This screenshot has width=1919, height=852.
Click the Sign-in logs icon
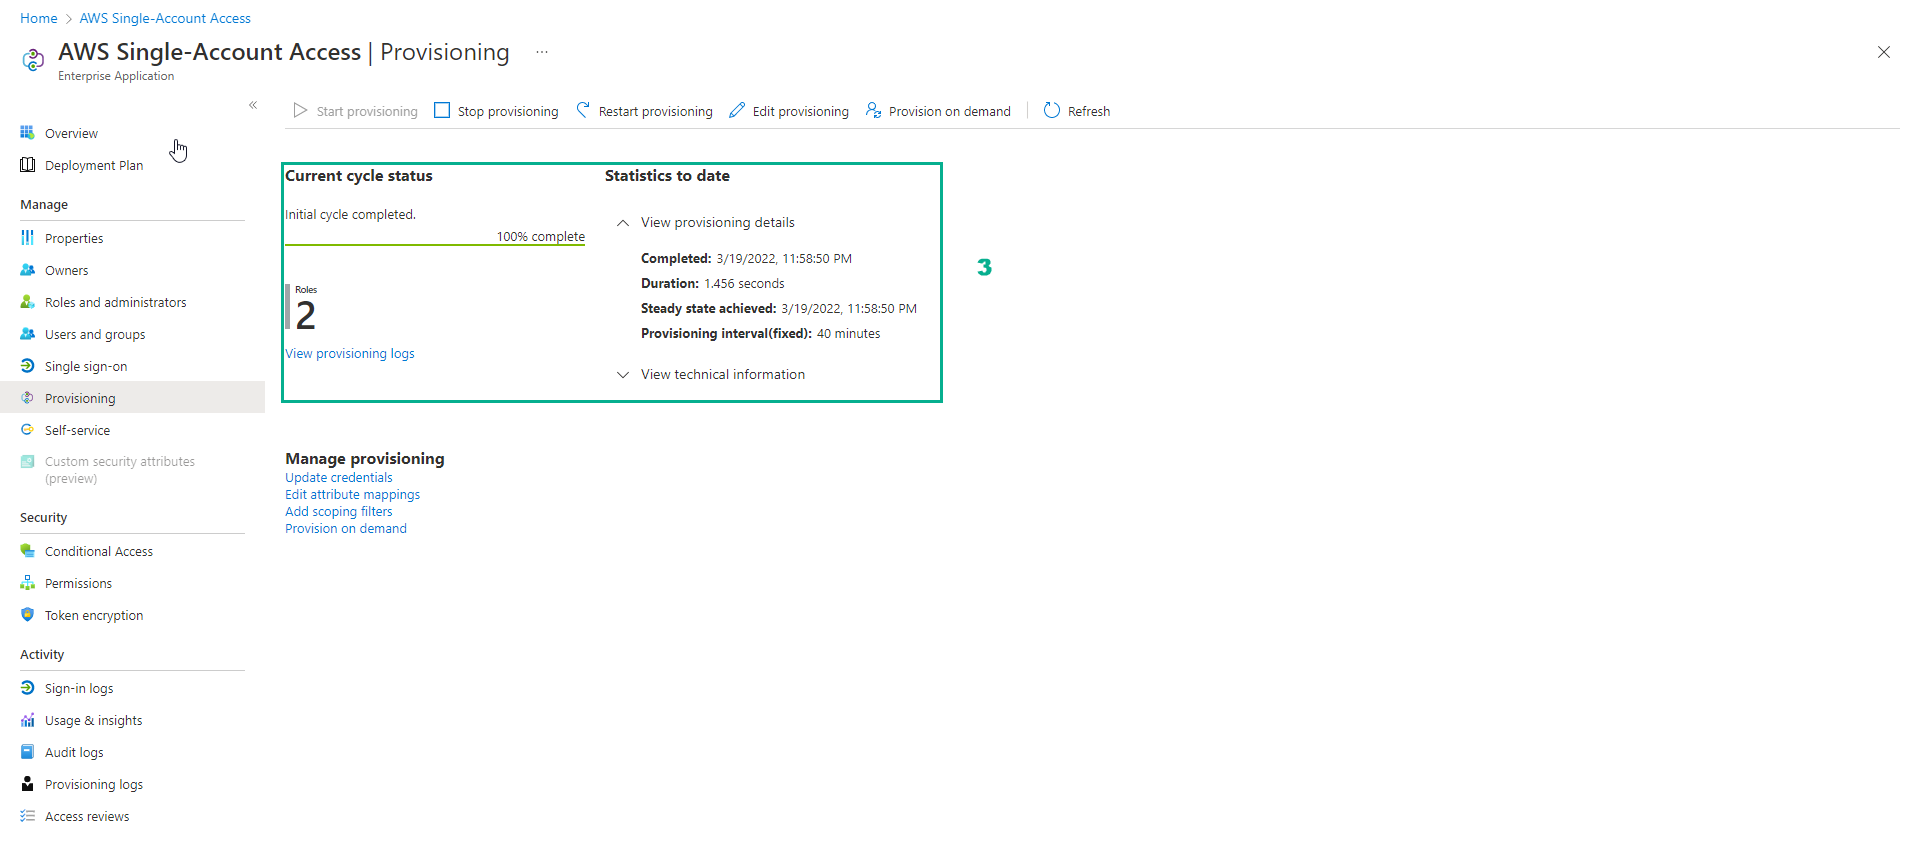27,688
